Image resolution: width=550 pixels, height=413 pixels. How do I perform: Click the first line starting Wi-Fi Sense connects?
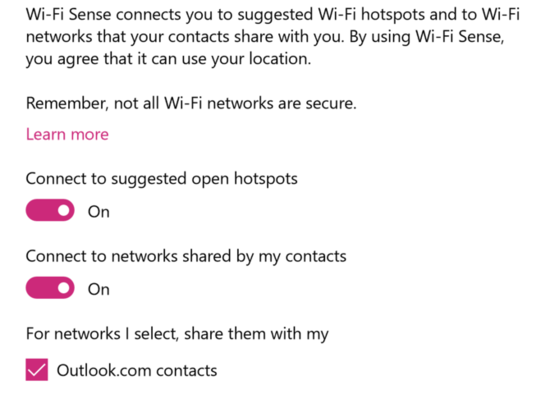[x=273, y=15]
